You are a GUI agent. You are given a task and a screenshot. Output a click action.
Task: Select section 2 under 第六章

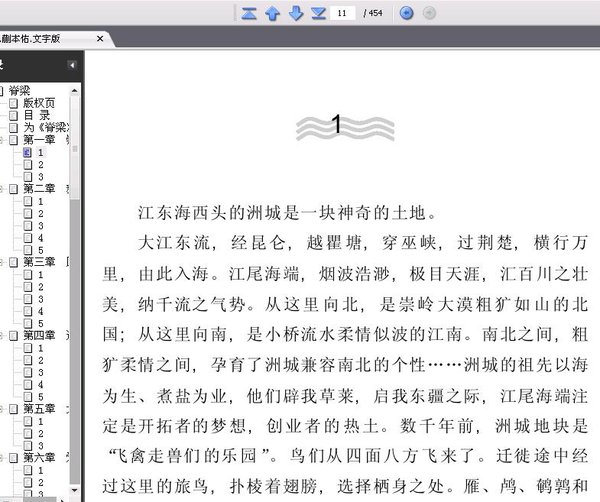point(41,483)
